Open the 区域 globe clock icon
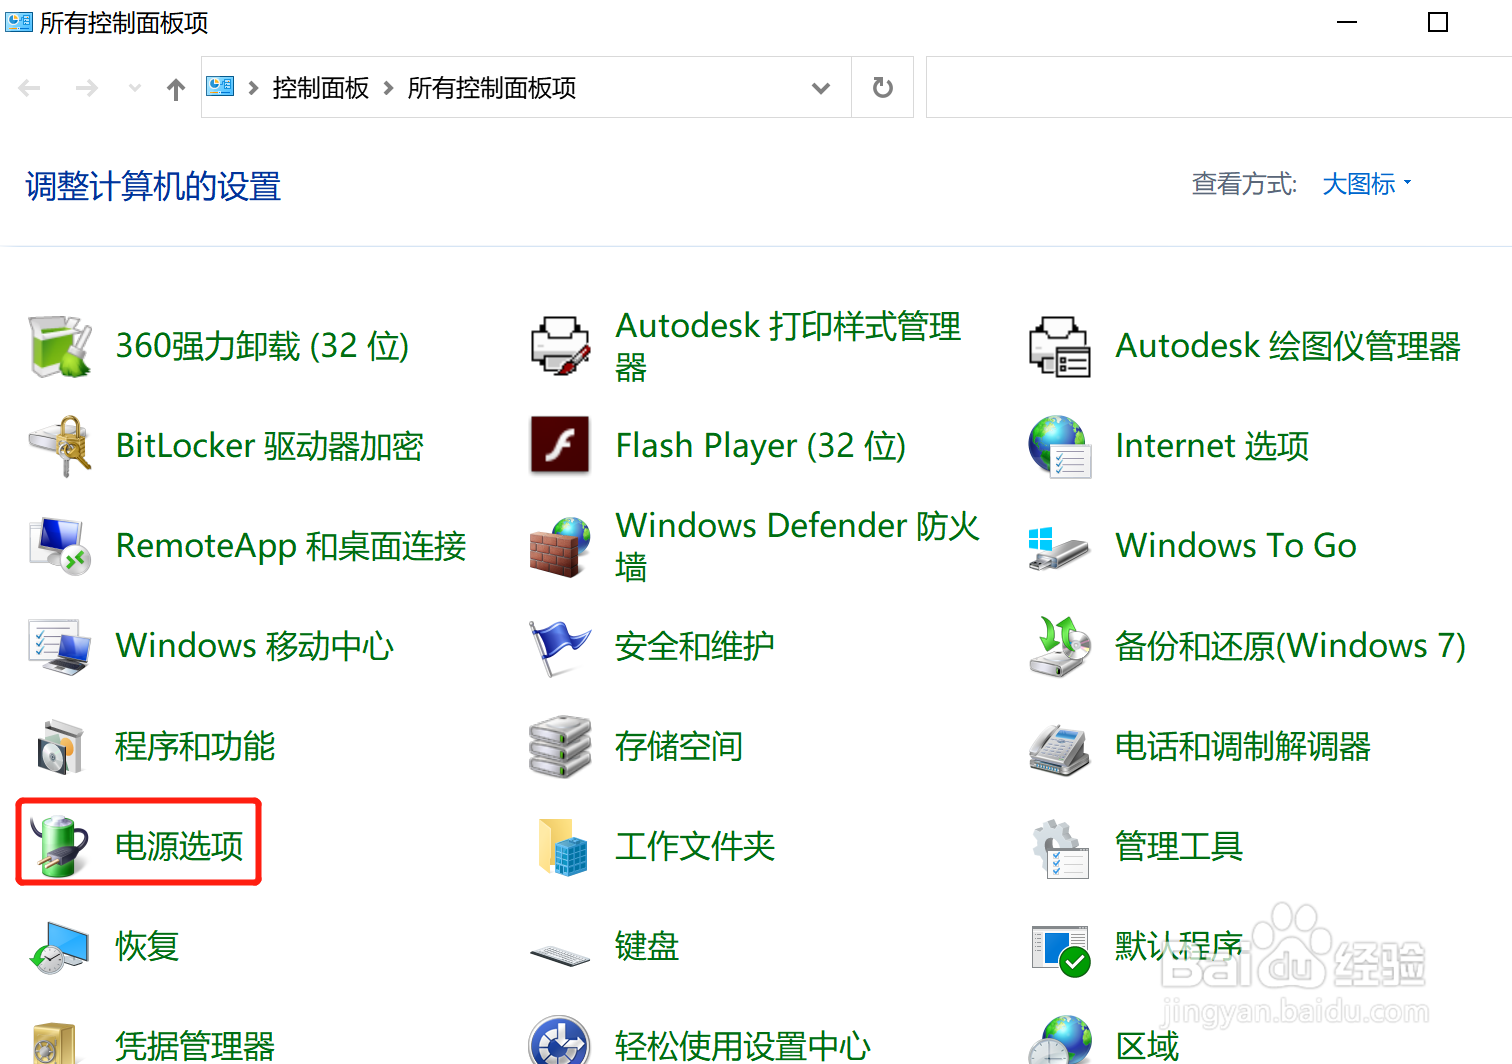The image size is (1512, 1064). 1060,1040
